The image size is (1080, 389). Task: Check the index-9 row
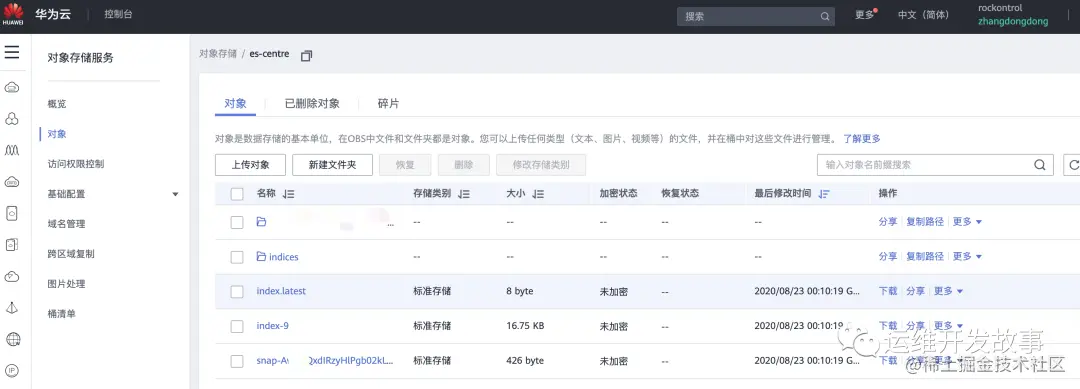click(237, 326)
